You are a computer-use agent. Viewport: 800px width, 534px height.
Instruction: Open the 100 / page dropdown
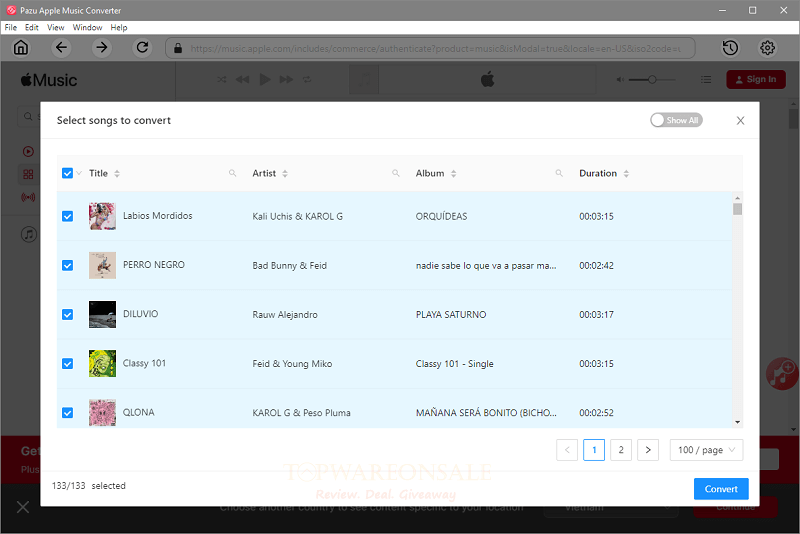pyautogui.click(x=706, y=450)
